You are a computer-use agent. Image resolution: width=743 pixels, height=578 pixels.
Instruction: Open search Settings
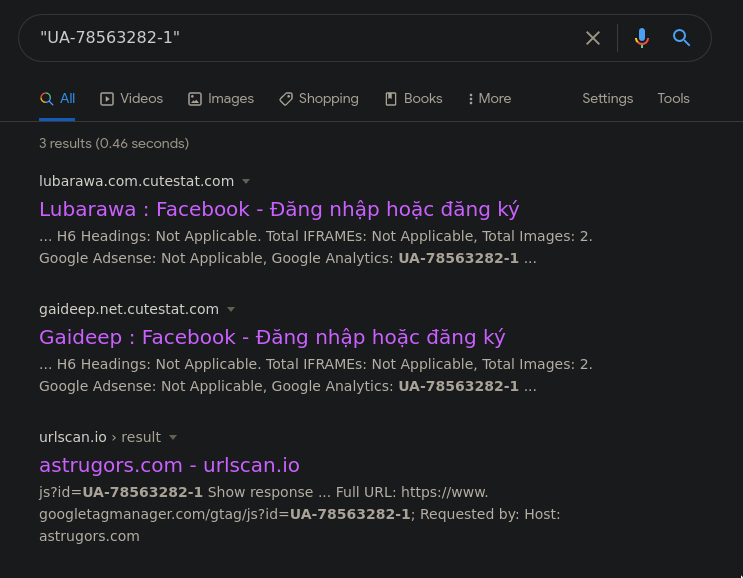point(607,99)
